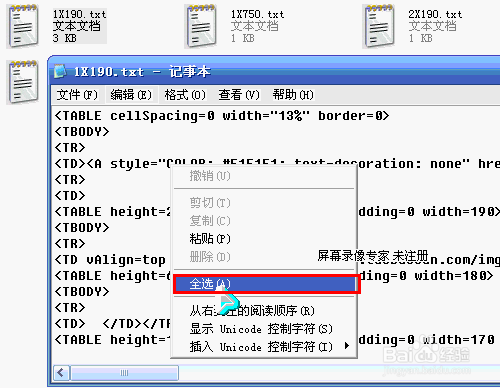
Task: Open the 查看(V) menu in Notepad
Action: pos(239,95)
